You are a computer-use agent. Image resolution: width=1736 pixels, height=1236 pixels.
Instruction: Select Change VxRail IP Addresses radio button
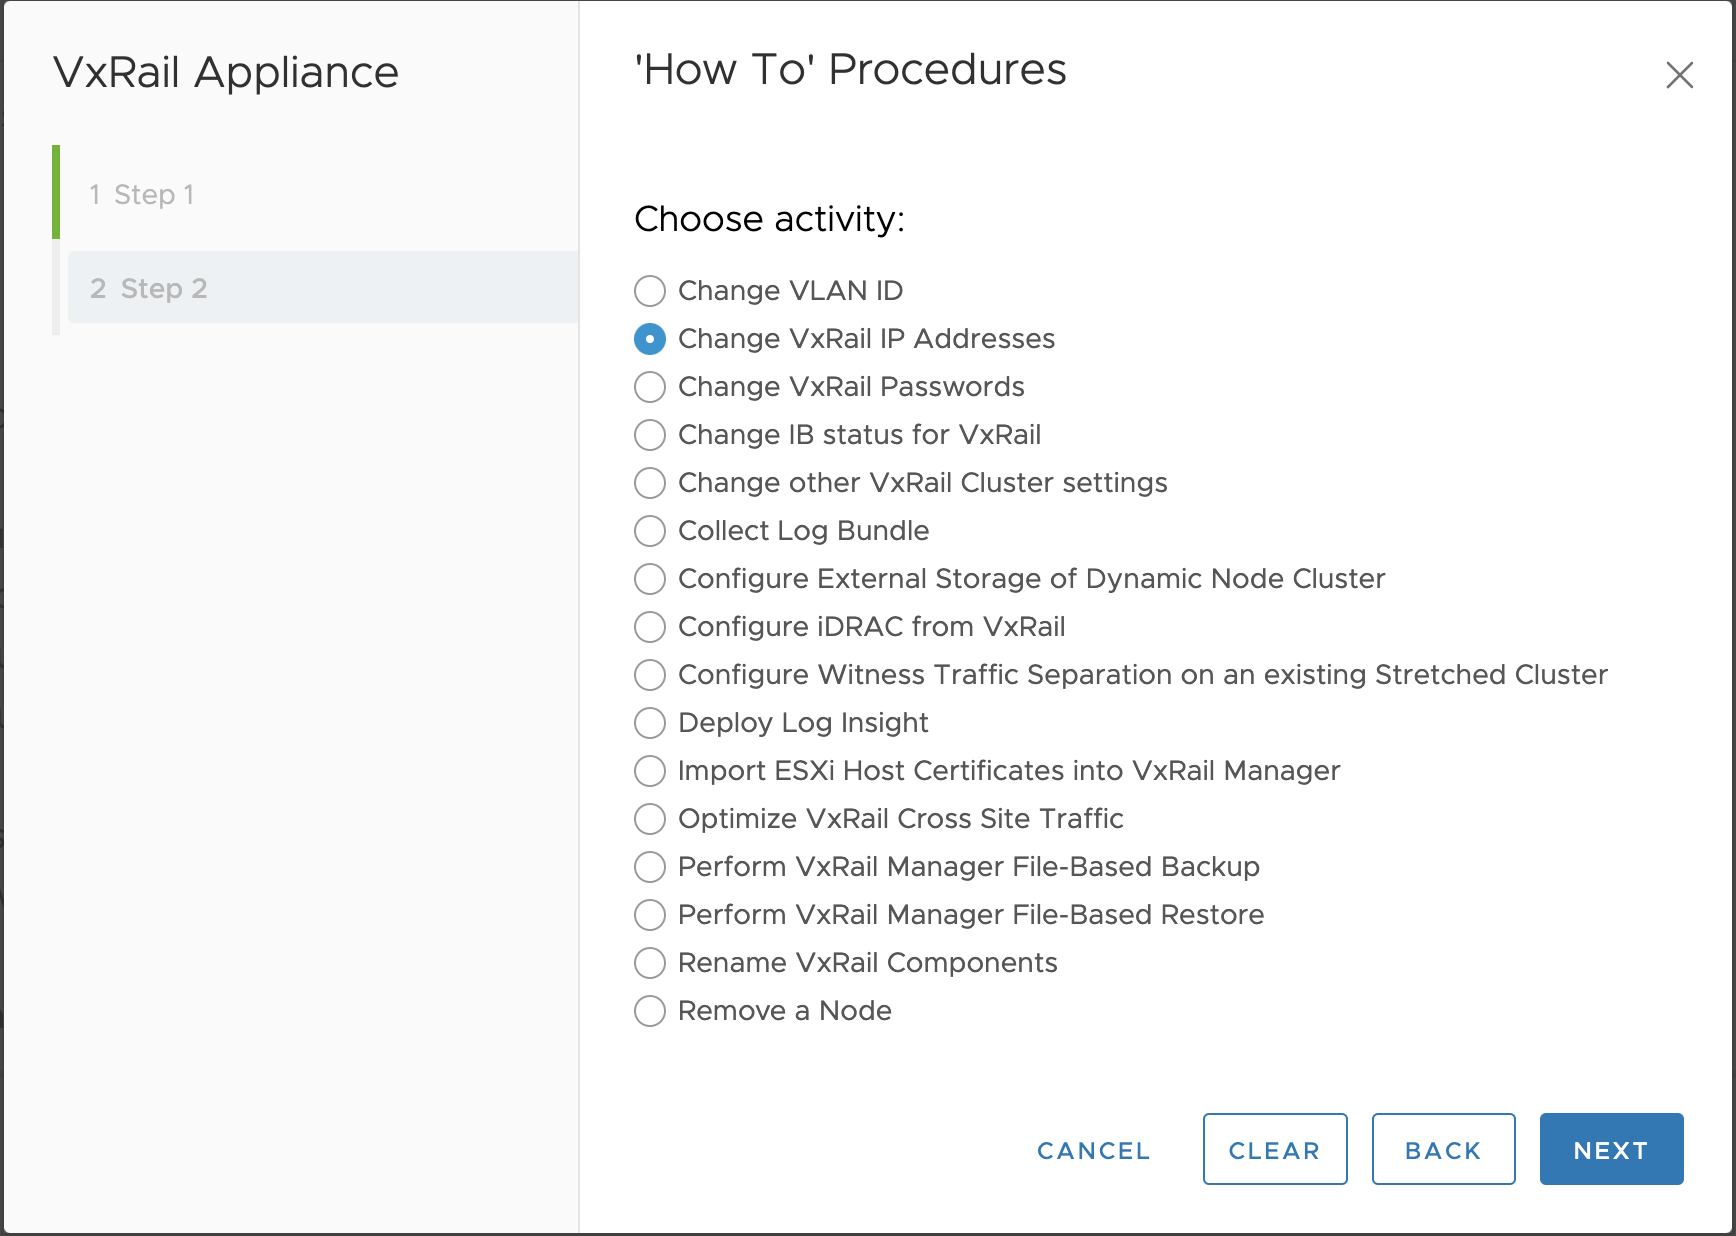pos(650,339)
